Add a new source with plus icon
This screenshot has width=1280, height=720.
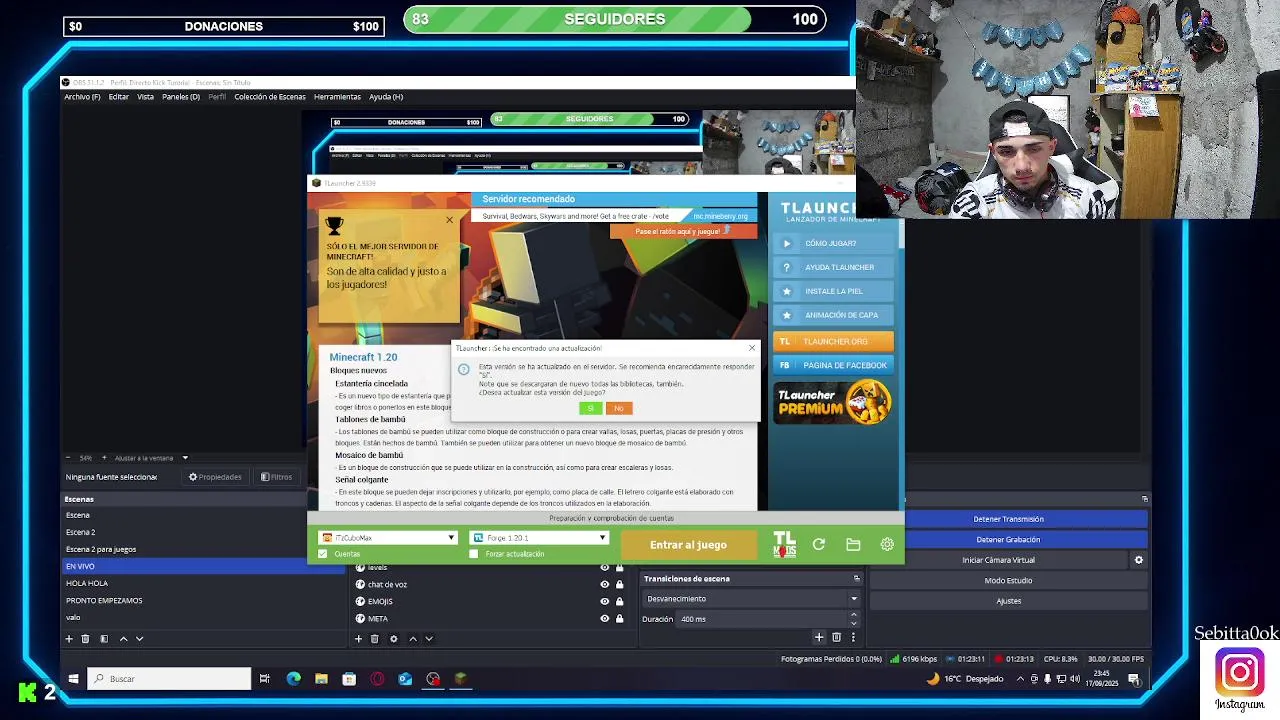pyautogui.click(x=358, y=639)
